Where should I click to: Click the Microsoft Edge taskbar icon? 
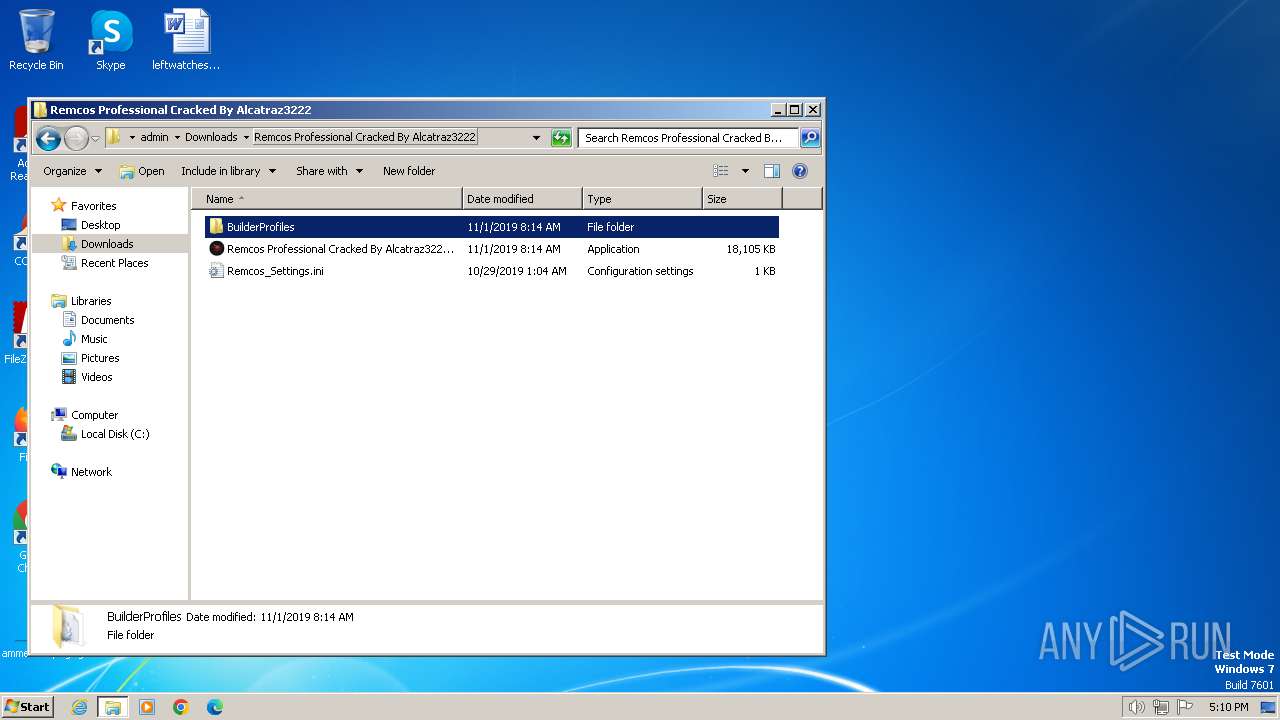click(215, 707)
